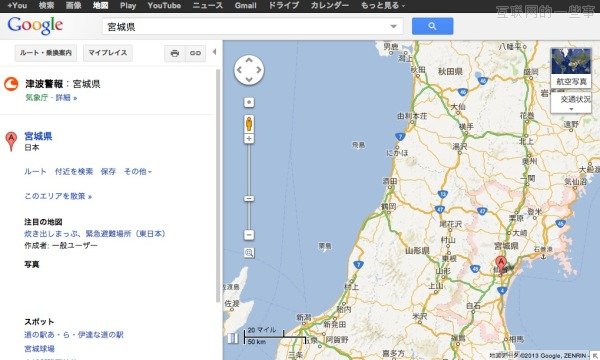Click 秋田県 label on the map
Screen dimensions: 600x360
[x=450, y=72]
